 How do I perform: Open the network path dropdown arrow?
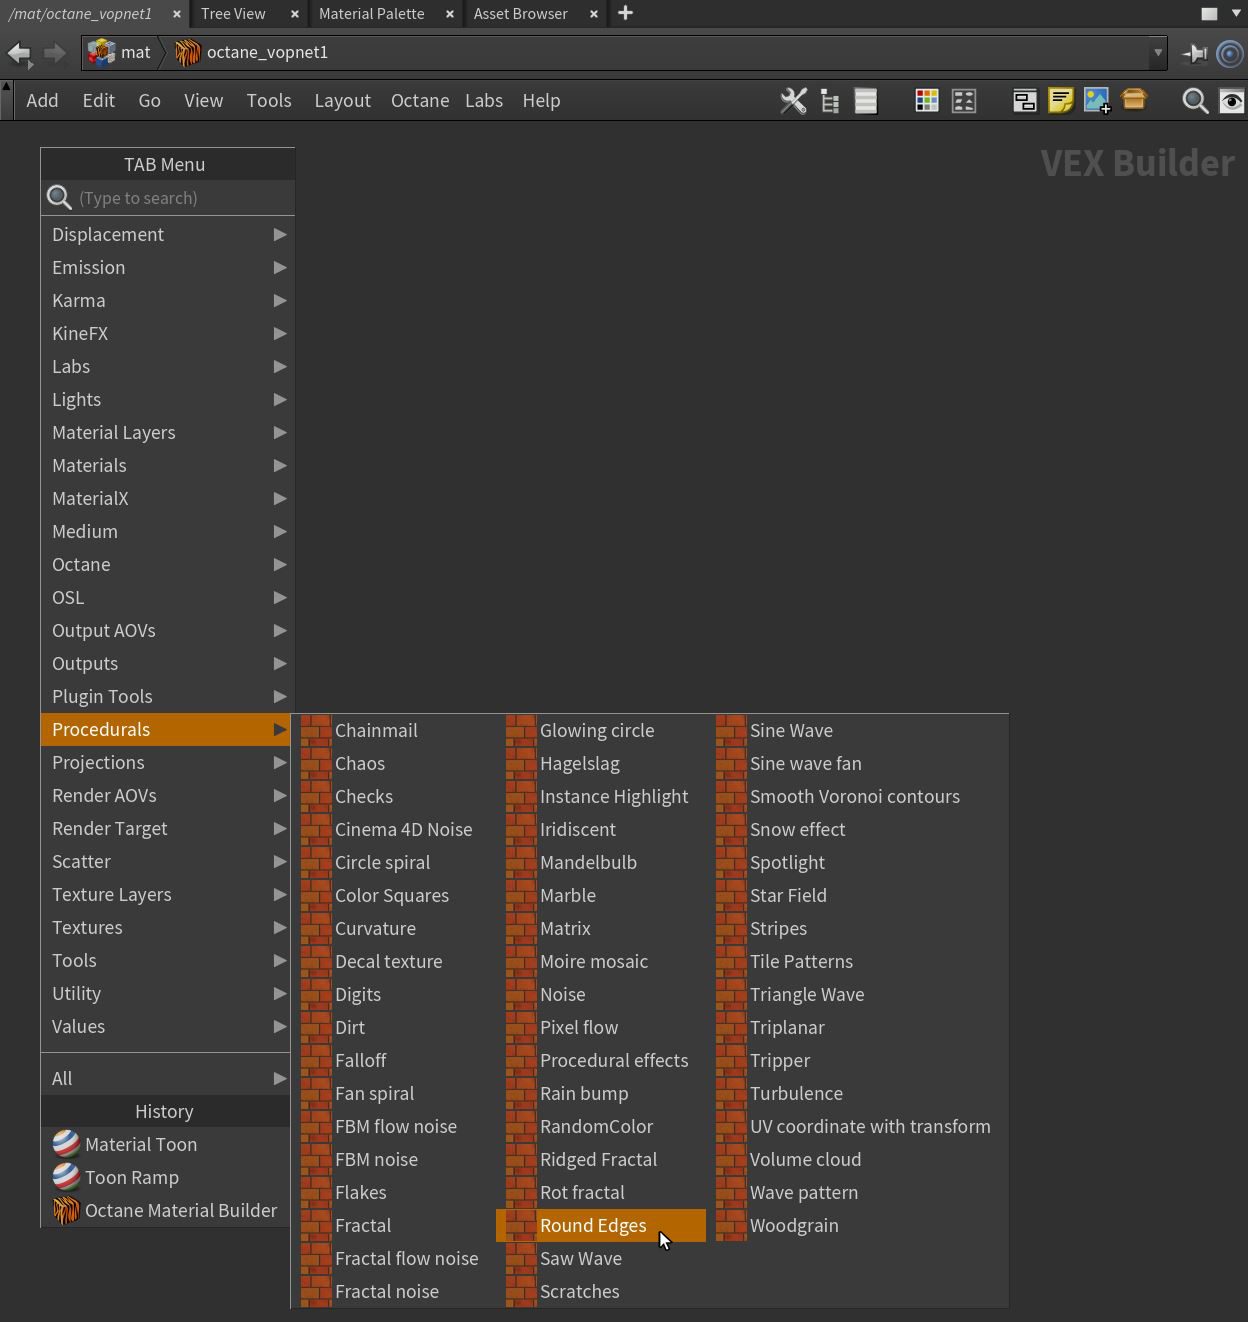[x=1158, y=53]
